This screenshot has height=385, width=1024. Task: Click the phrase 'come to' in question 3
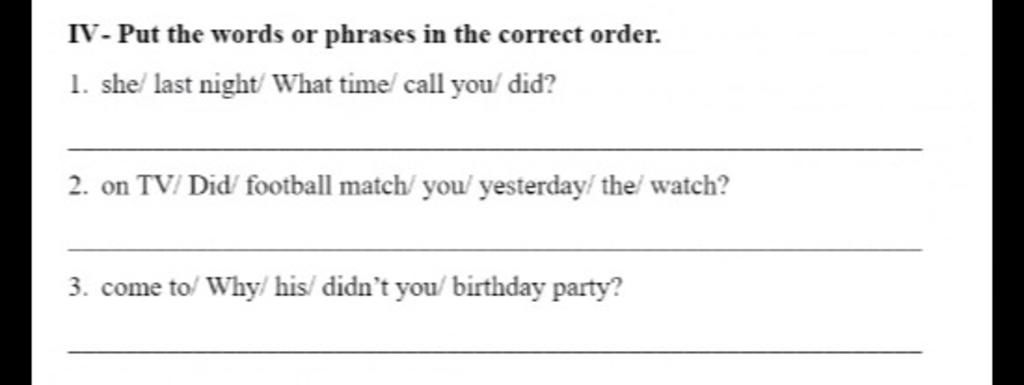tap(144, 288)
